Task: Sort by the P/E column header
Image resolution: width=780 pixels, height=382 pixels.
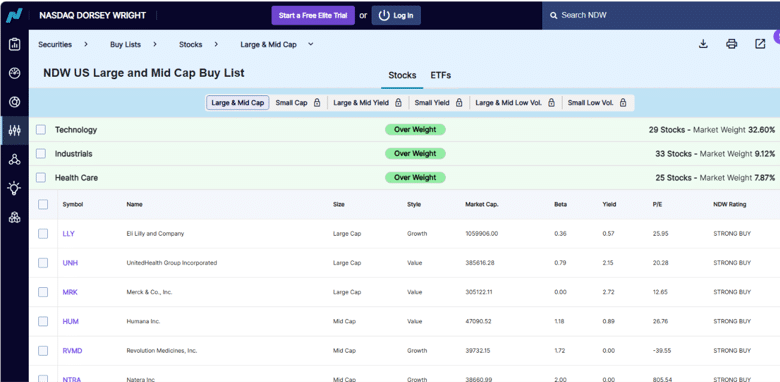Action: pos(657,204)
